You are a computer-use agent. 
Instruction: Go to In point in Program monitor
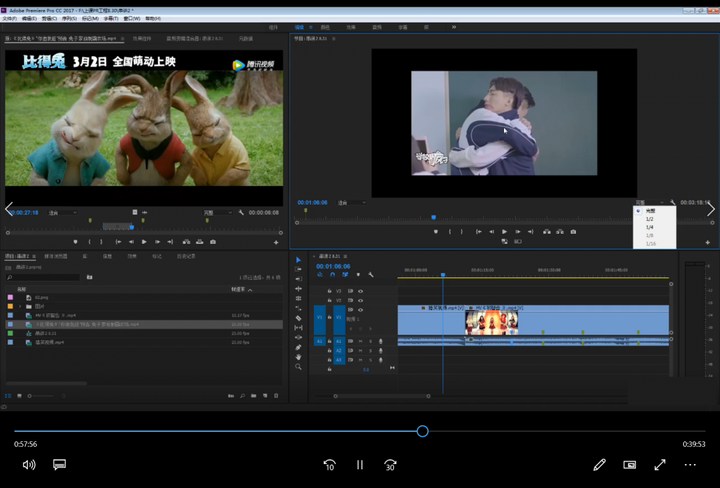click(x=478, y=232)
